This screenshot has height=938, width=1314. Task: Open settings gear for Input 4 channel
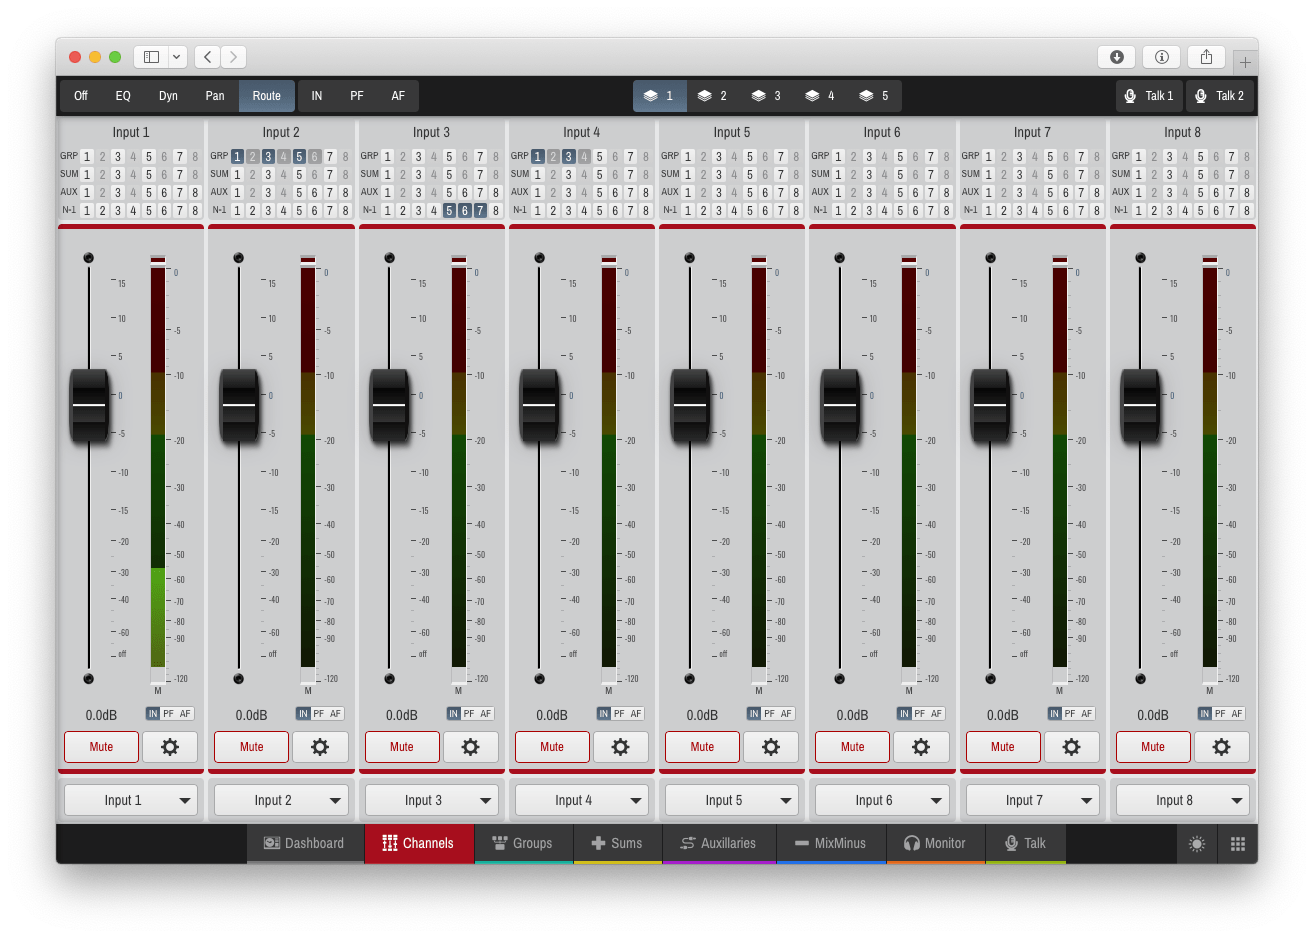point(621,747)
